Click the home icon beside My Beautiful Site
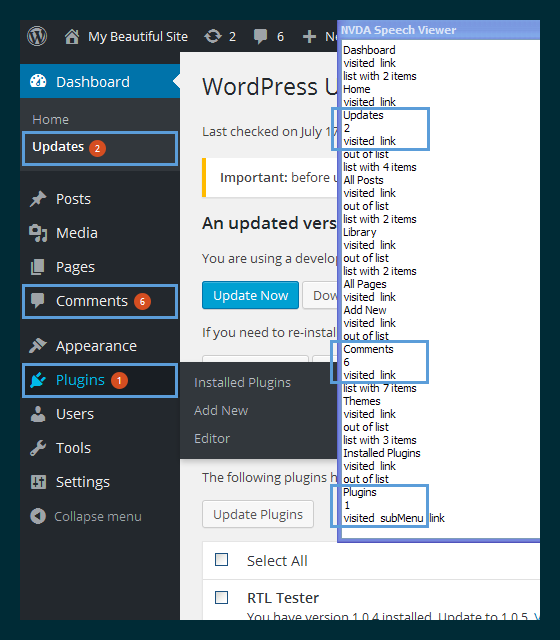The image size is (560, 640). tap(72, 36)
